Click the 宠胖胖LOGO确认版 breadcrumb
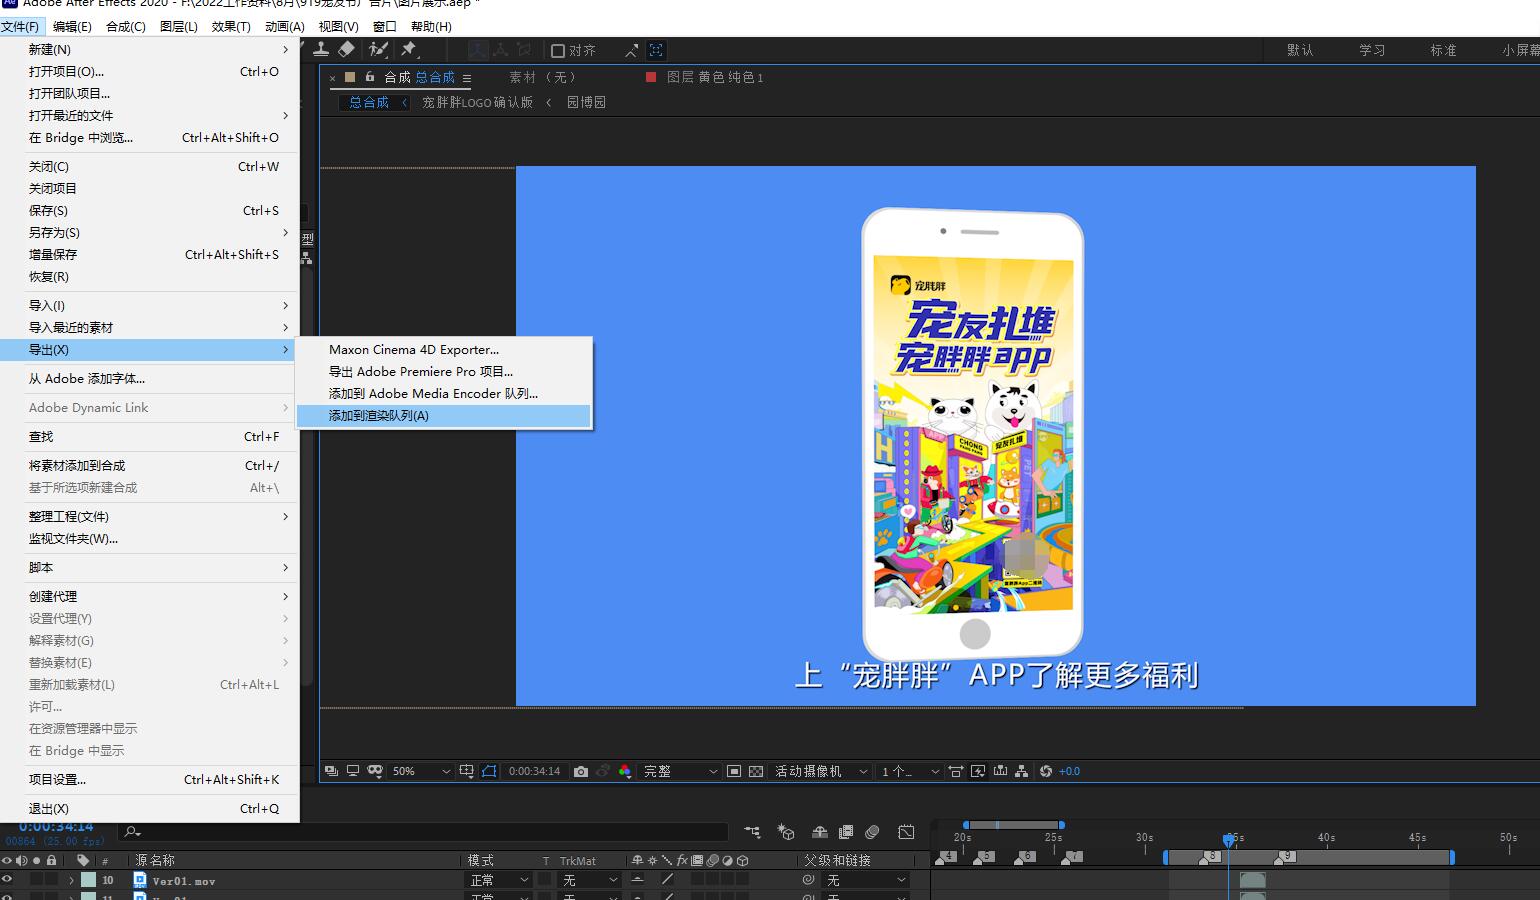Screen dimensions: 1540x900 [x=477, y=102]
